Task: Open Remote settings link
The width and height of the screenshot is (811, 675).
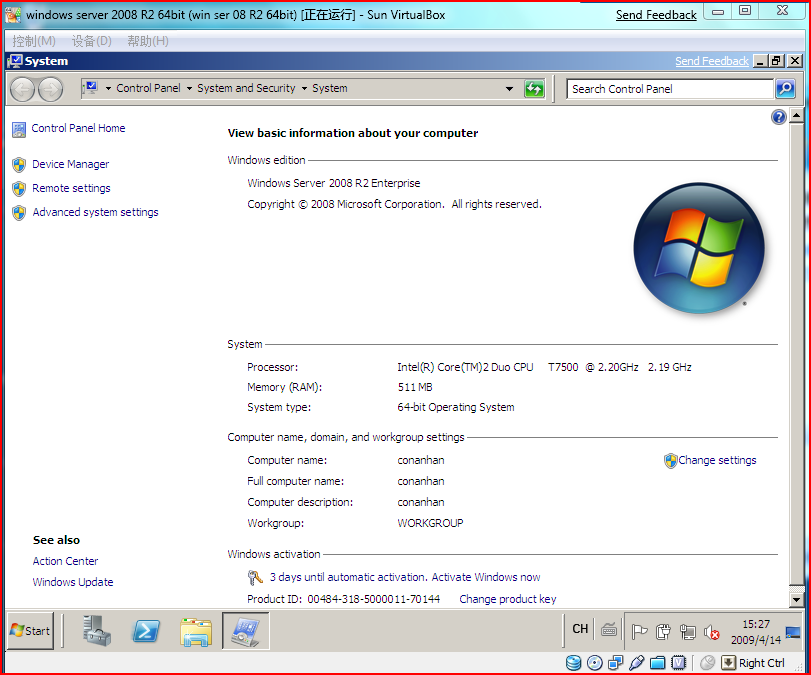Action: [71, 188]
